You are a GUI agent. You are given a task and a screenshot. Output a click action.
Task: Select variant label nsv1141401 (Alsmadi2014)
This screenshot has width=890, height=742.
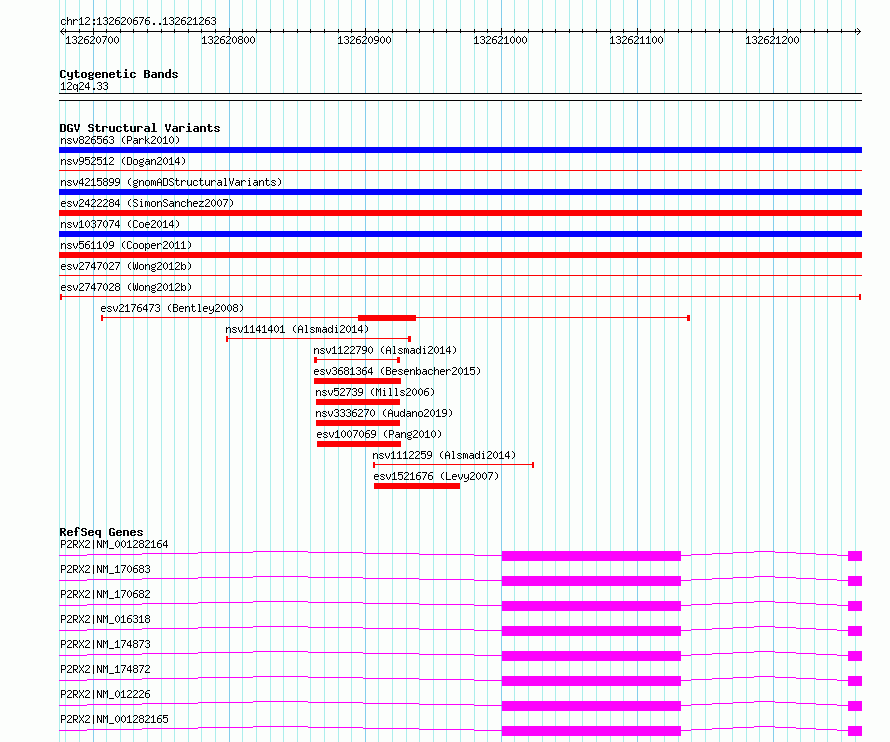tap(297, 329)
